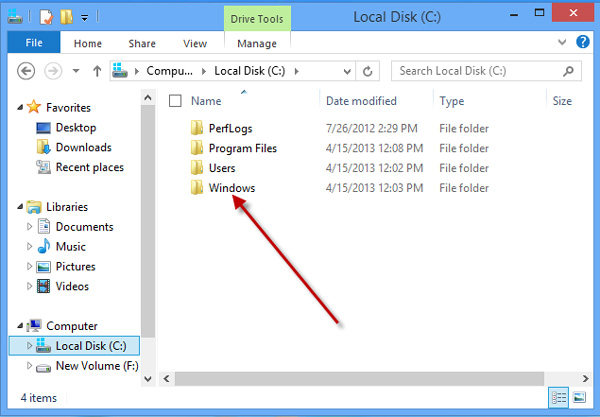
Task: Open the address bar history dropdown
Action: pos(347,72)
